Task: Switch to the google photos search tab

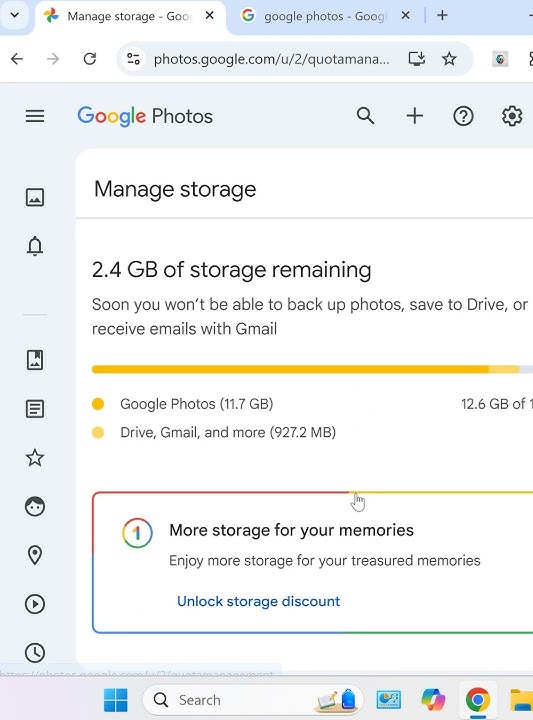Action: [x=326, y=17]
